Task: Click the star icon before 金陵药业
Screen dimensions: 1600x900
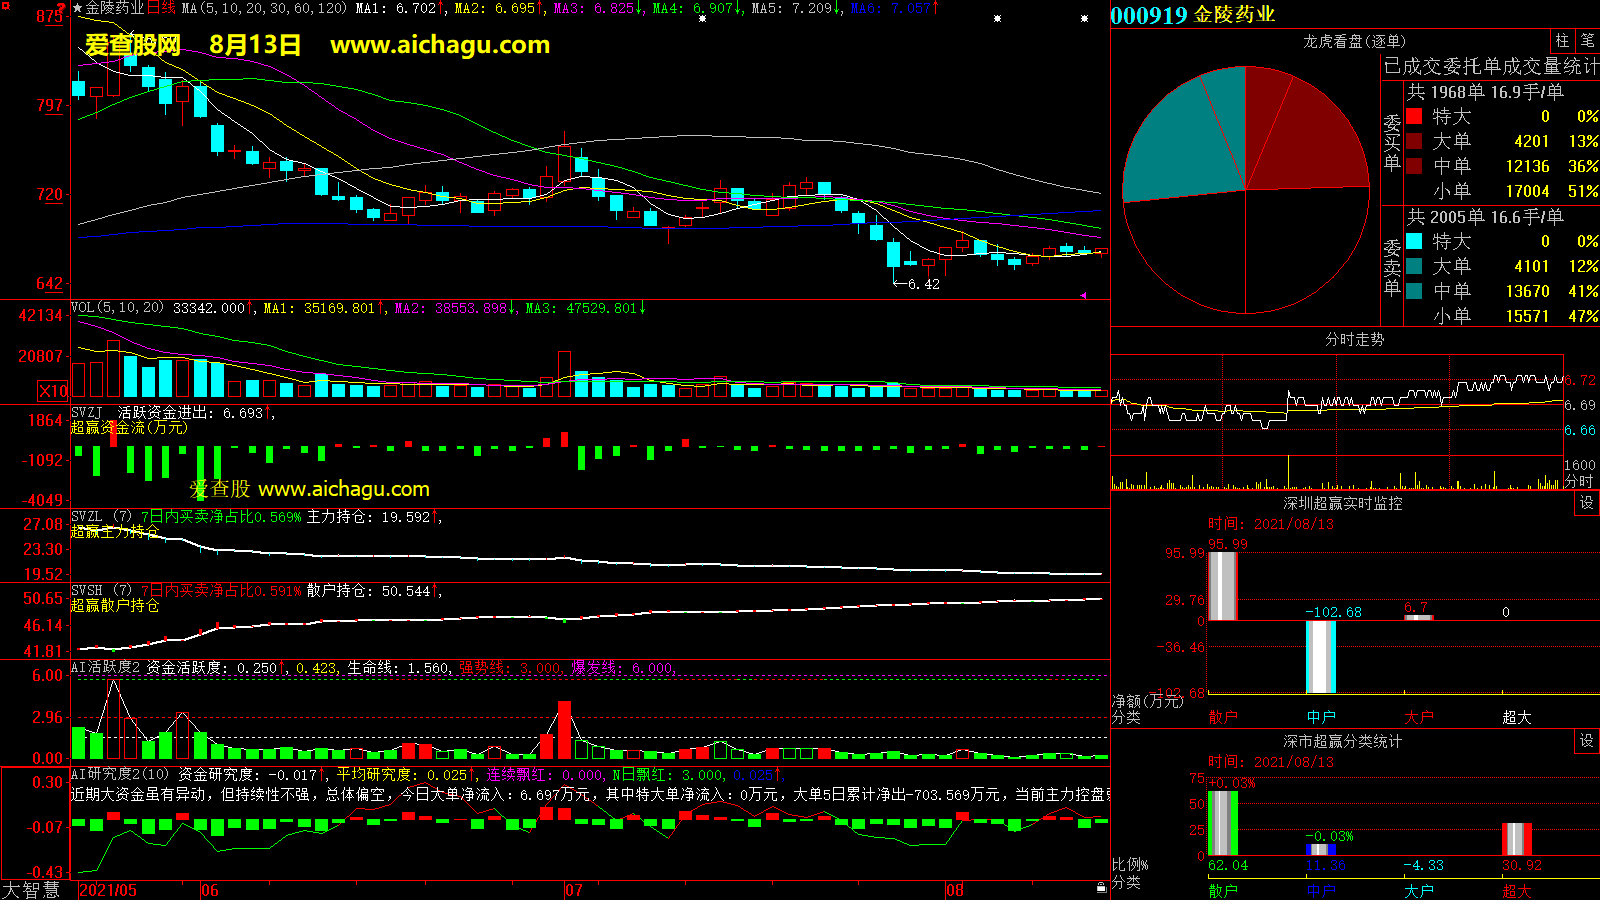Action: (x=77, y=8)
